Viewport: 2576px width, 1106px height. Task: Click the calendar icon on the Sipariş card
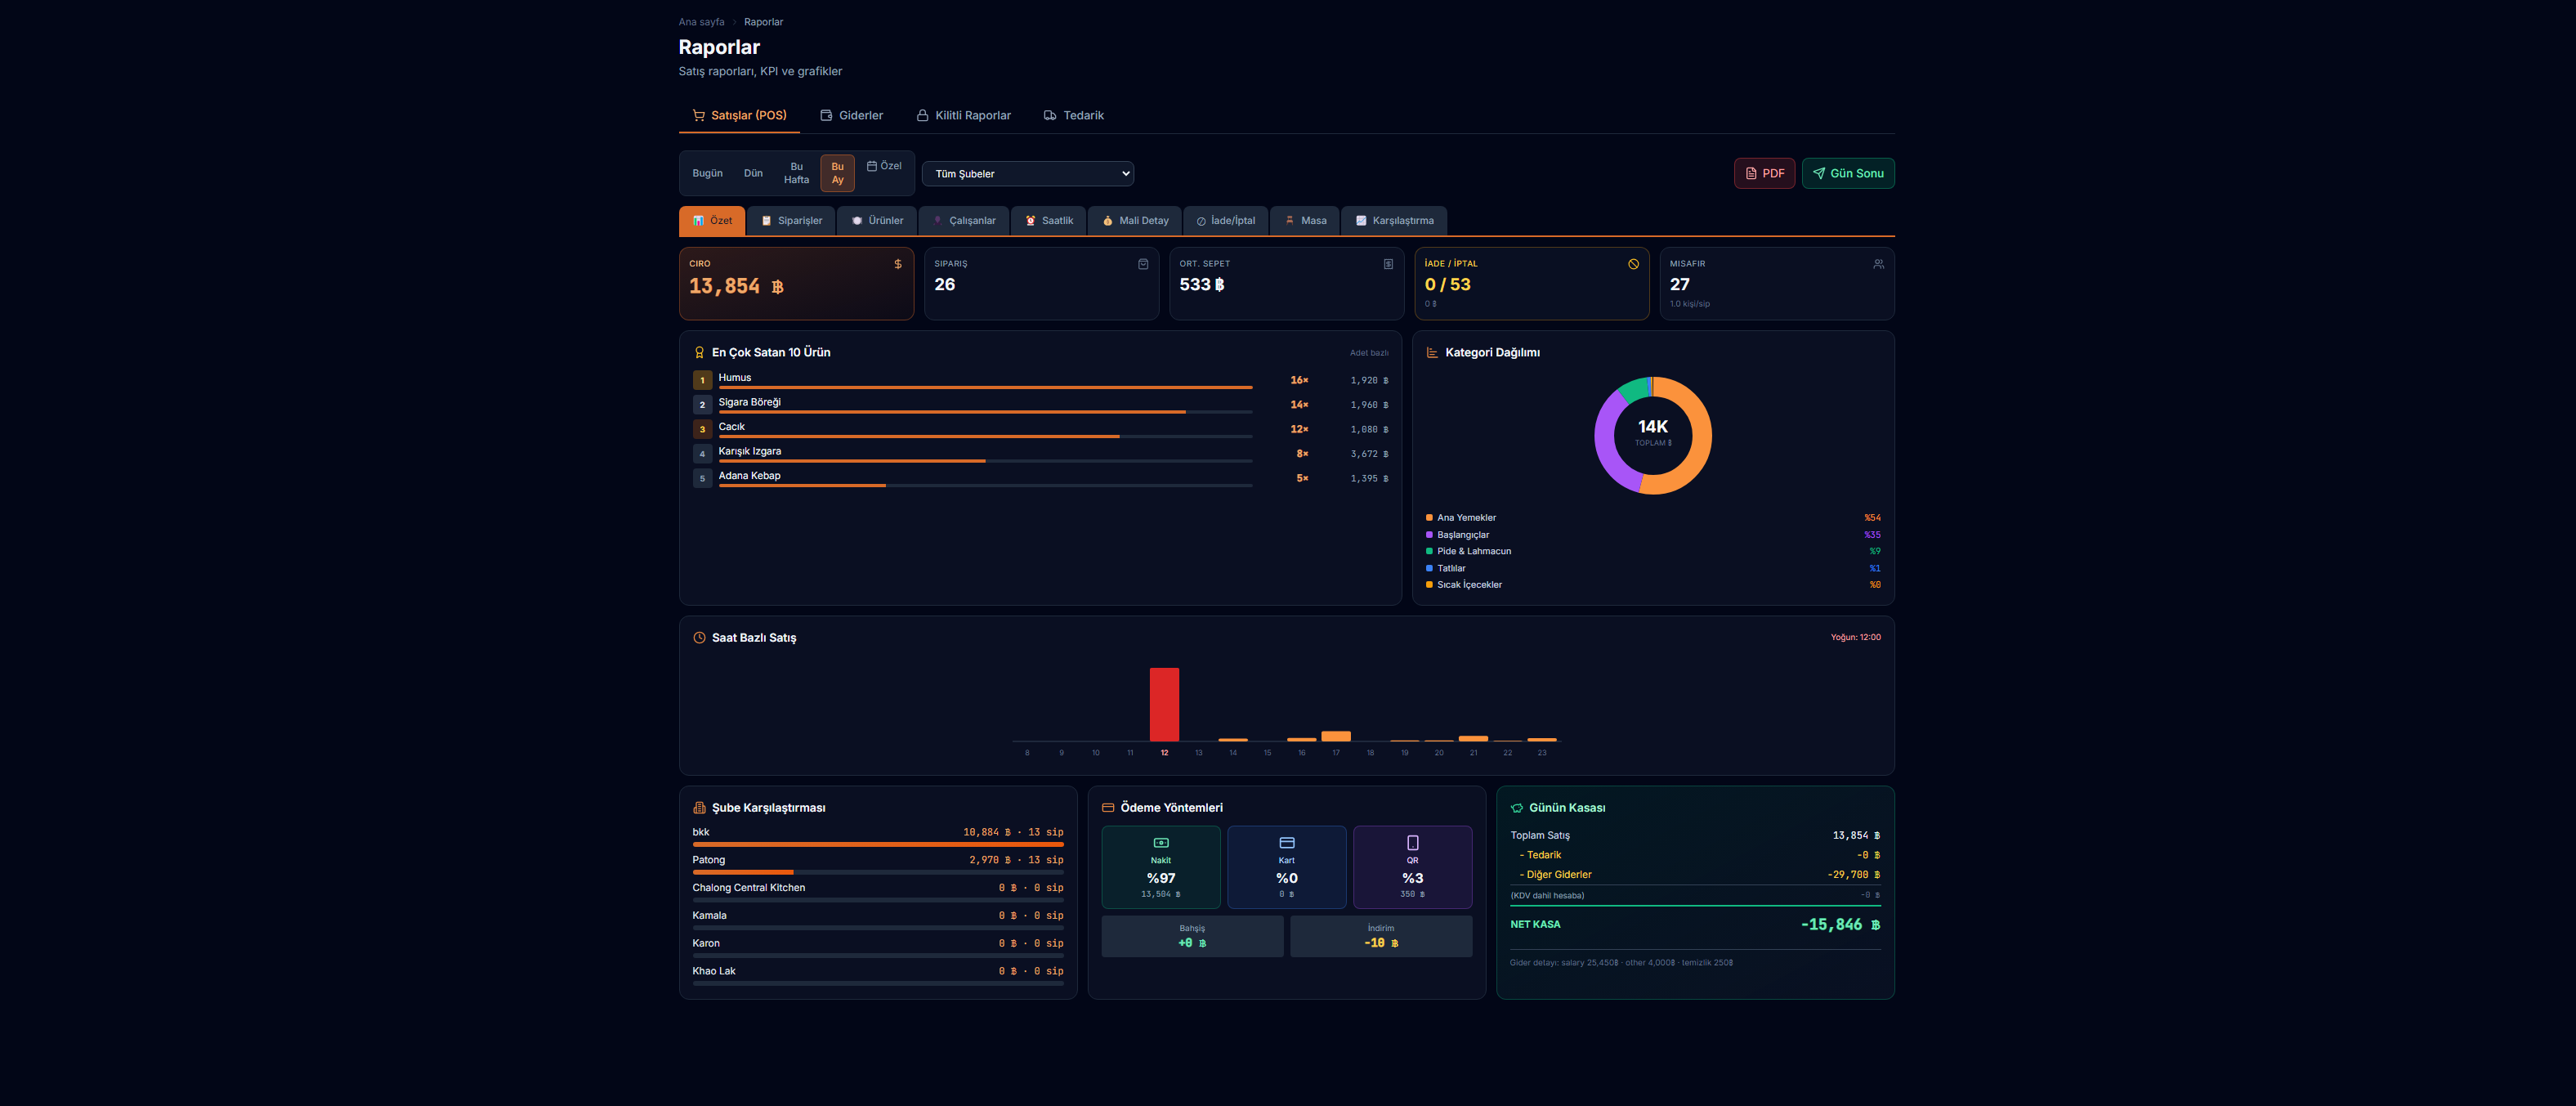(x=1143, y=264)
